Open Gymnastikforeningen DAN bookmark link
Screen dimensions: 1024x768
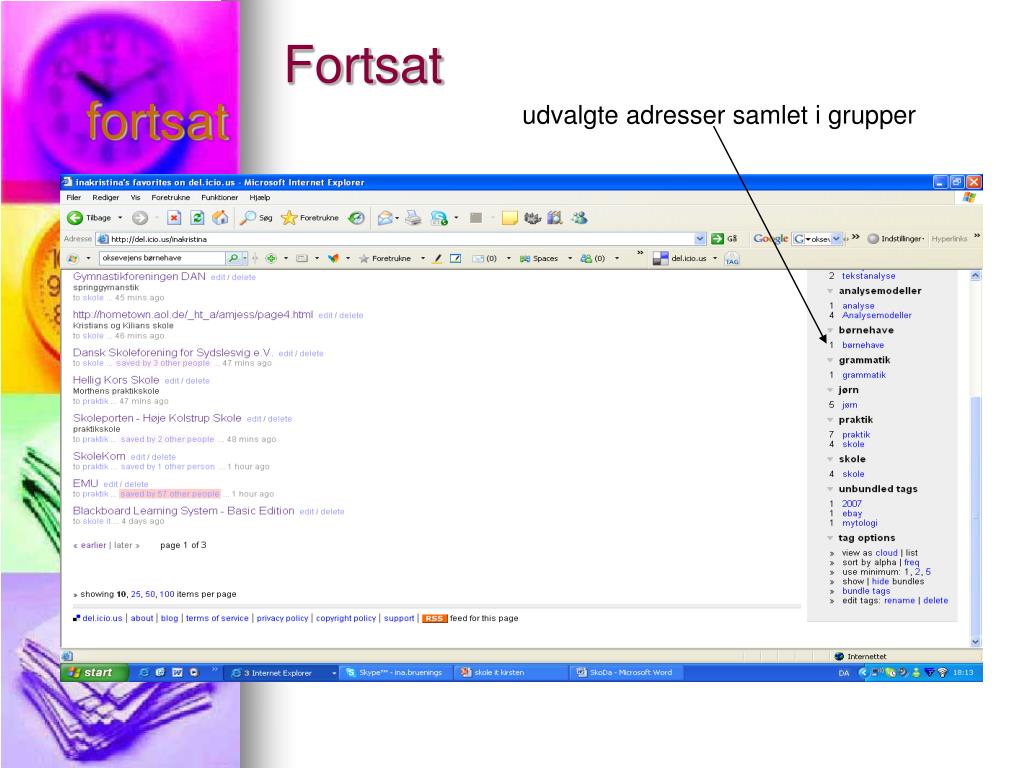(x=139, y=276)
